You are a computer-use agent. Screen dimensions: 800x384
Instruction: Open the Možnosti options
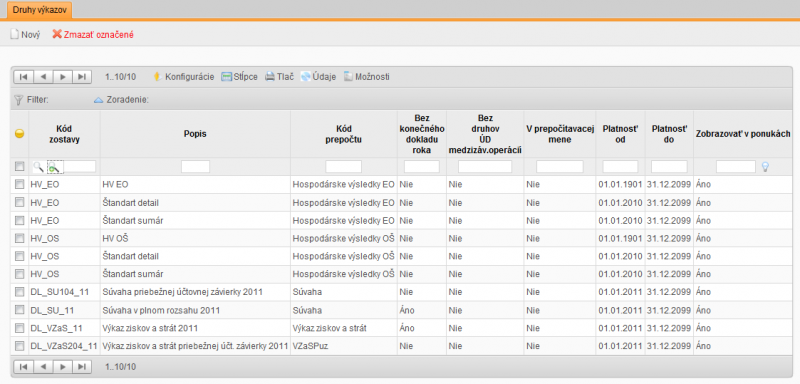click(366, 77)
